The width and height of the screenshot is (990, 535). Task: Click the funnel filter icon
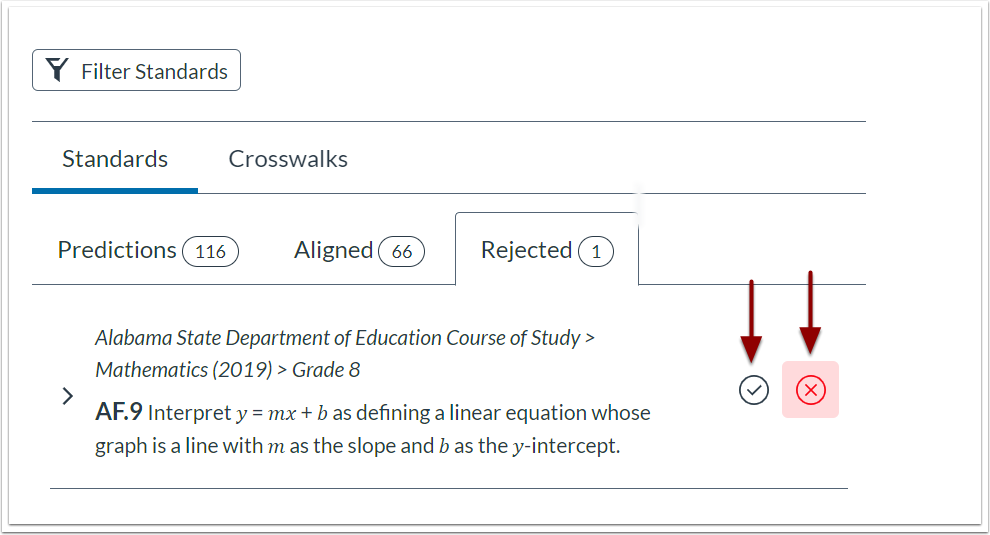click(57, 69)
